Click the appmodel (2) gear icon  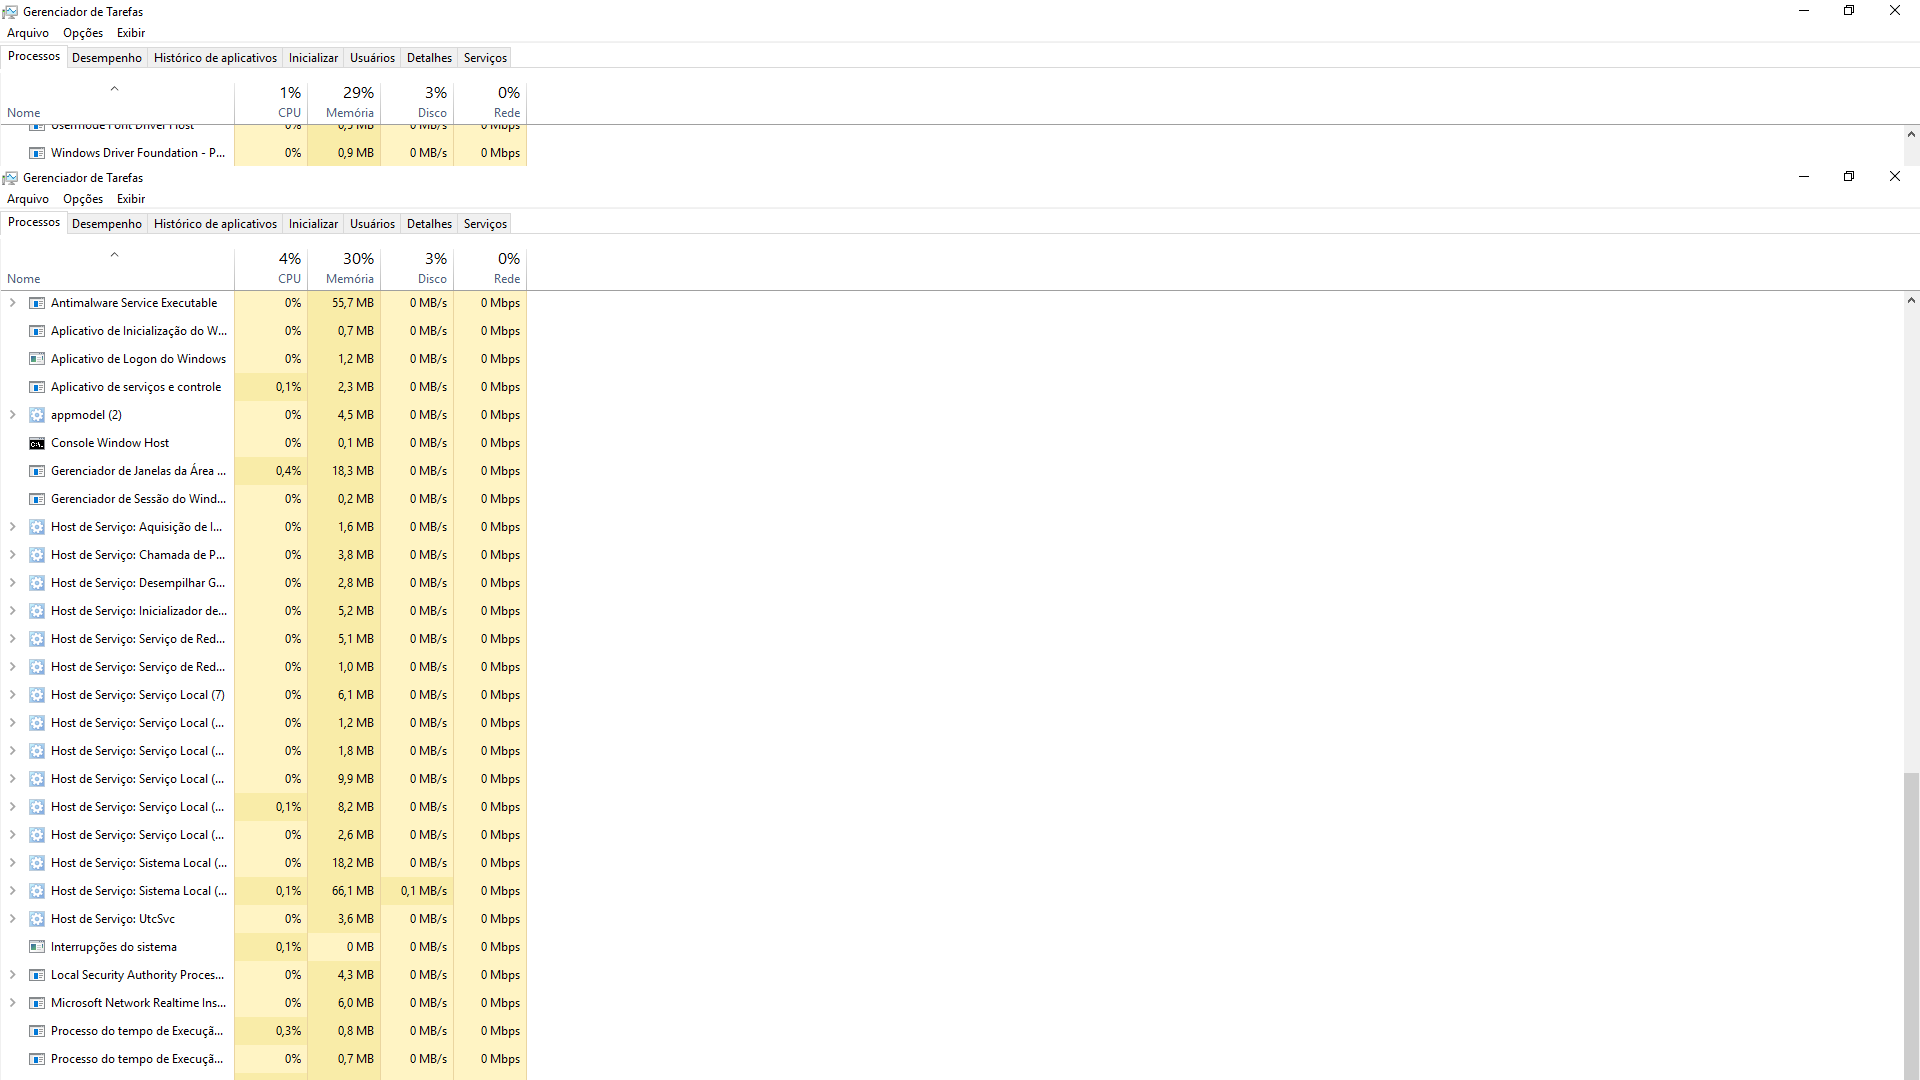[x=37, y=415]
